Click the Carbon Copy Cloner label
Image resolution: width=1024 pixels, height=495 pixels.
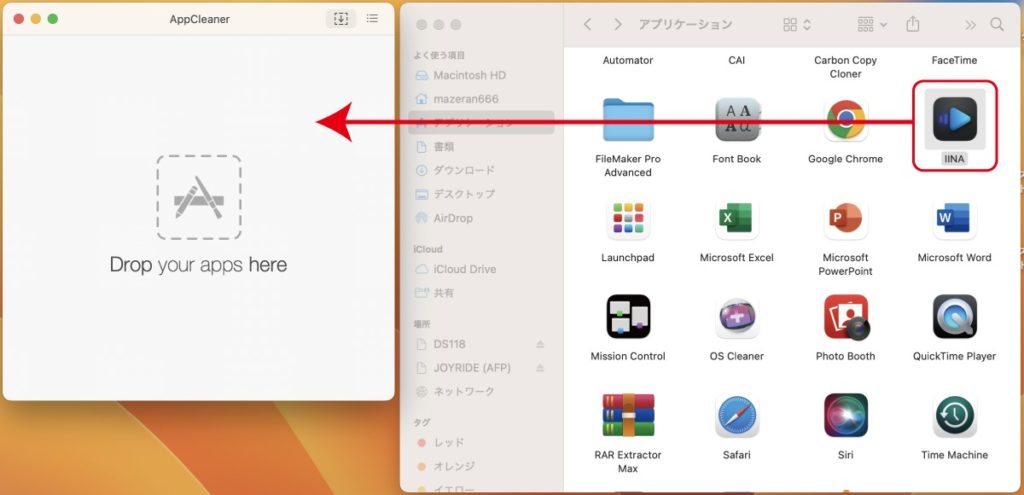click(846, 67)
